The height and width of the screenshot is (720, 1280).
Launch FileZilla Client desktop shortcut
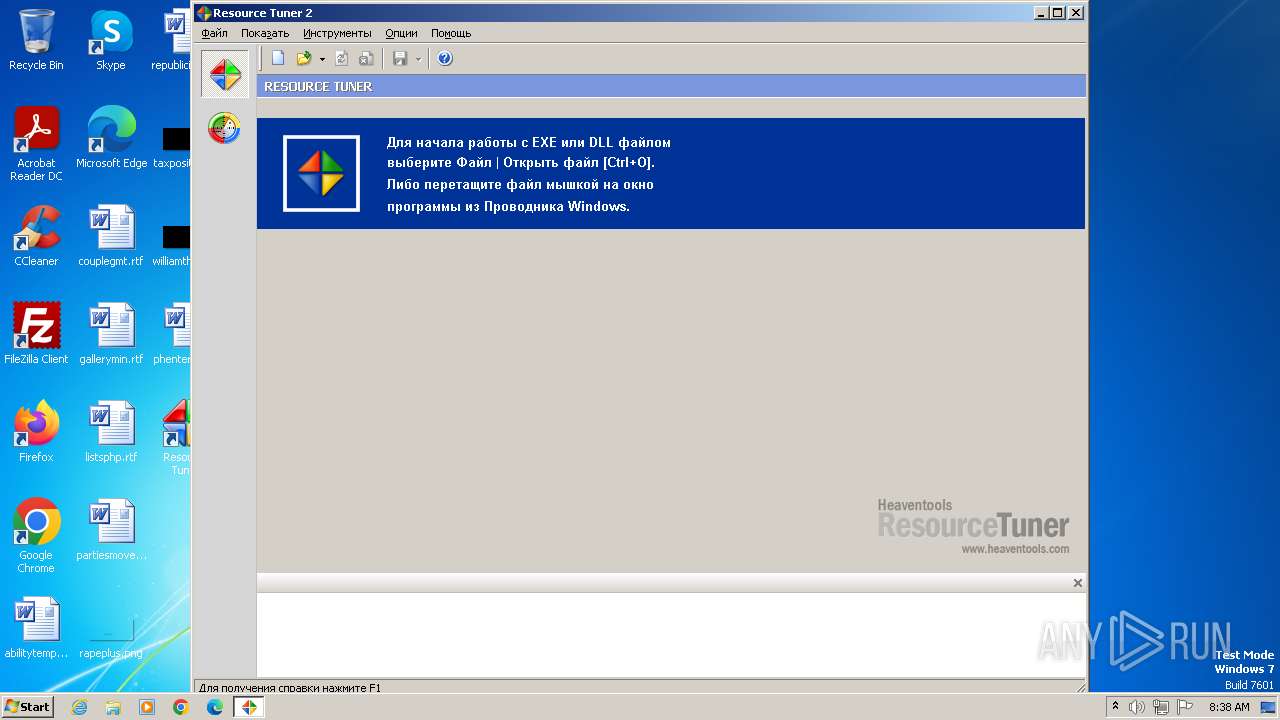point(36,334)
